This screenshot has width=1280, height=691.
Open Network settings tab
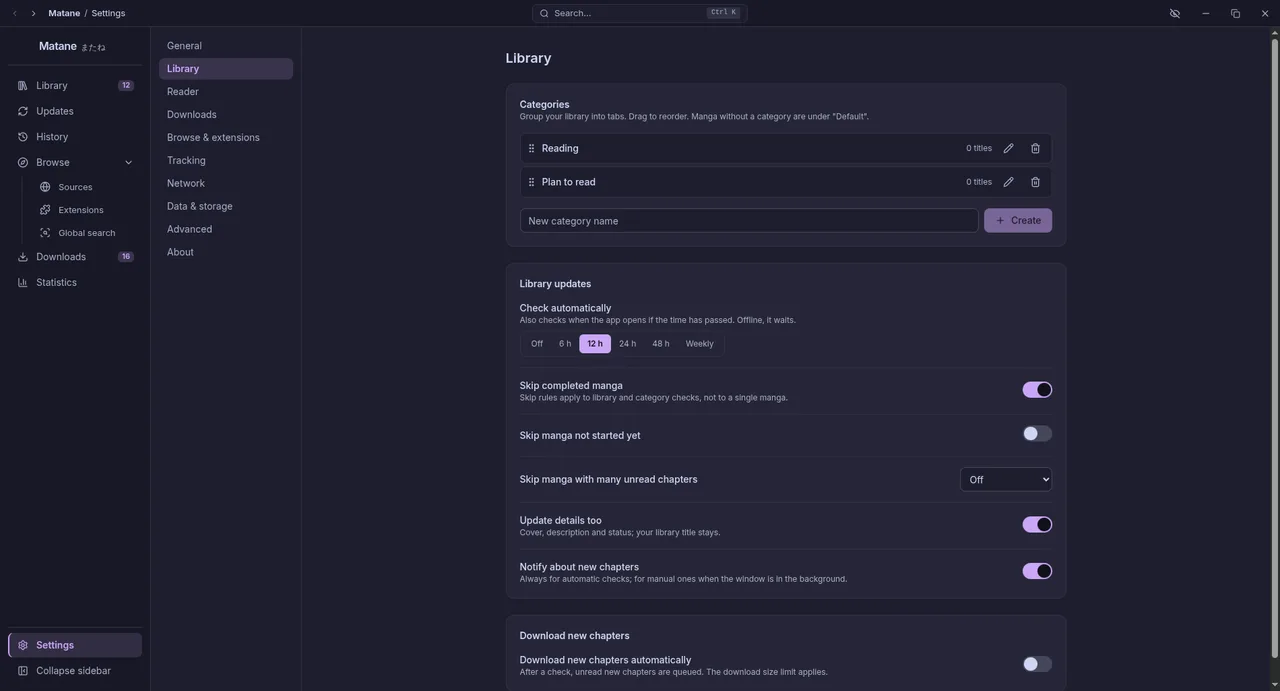point(226,184)
